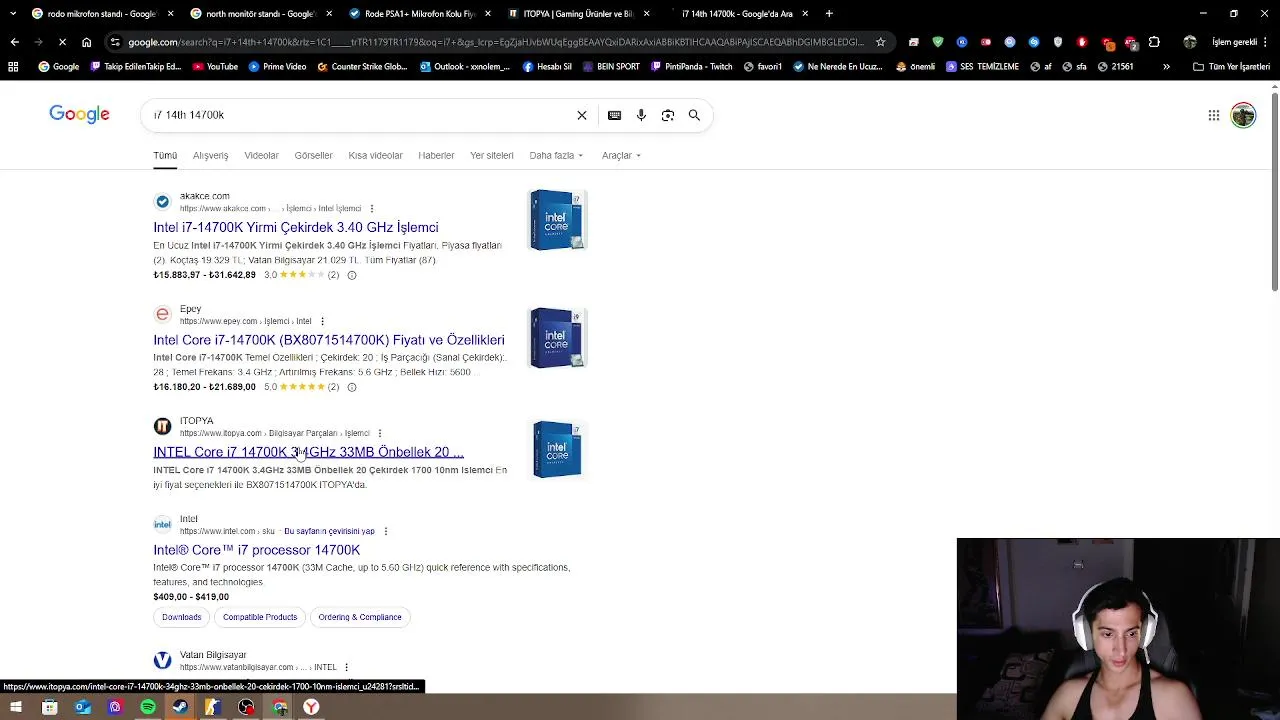Open the Epey processor box thumbnail
Image resolution: width=1280 pixels, height=720 pixels.
[x=557, y=338]
